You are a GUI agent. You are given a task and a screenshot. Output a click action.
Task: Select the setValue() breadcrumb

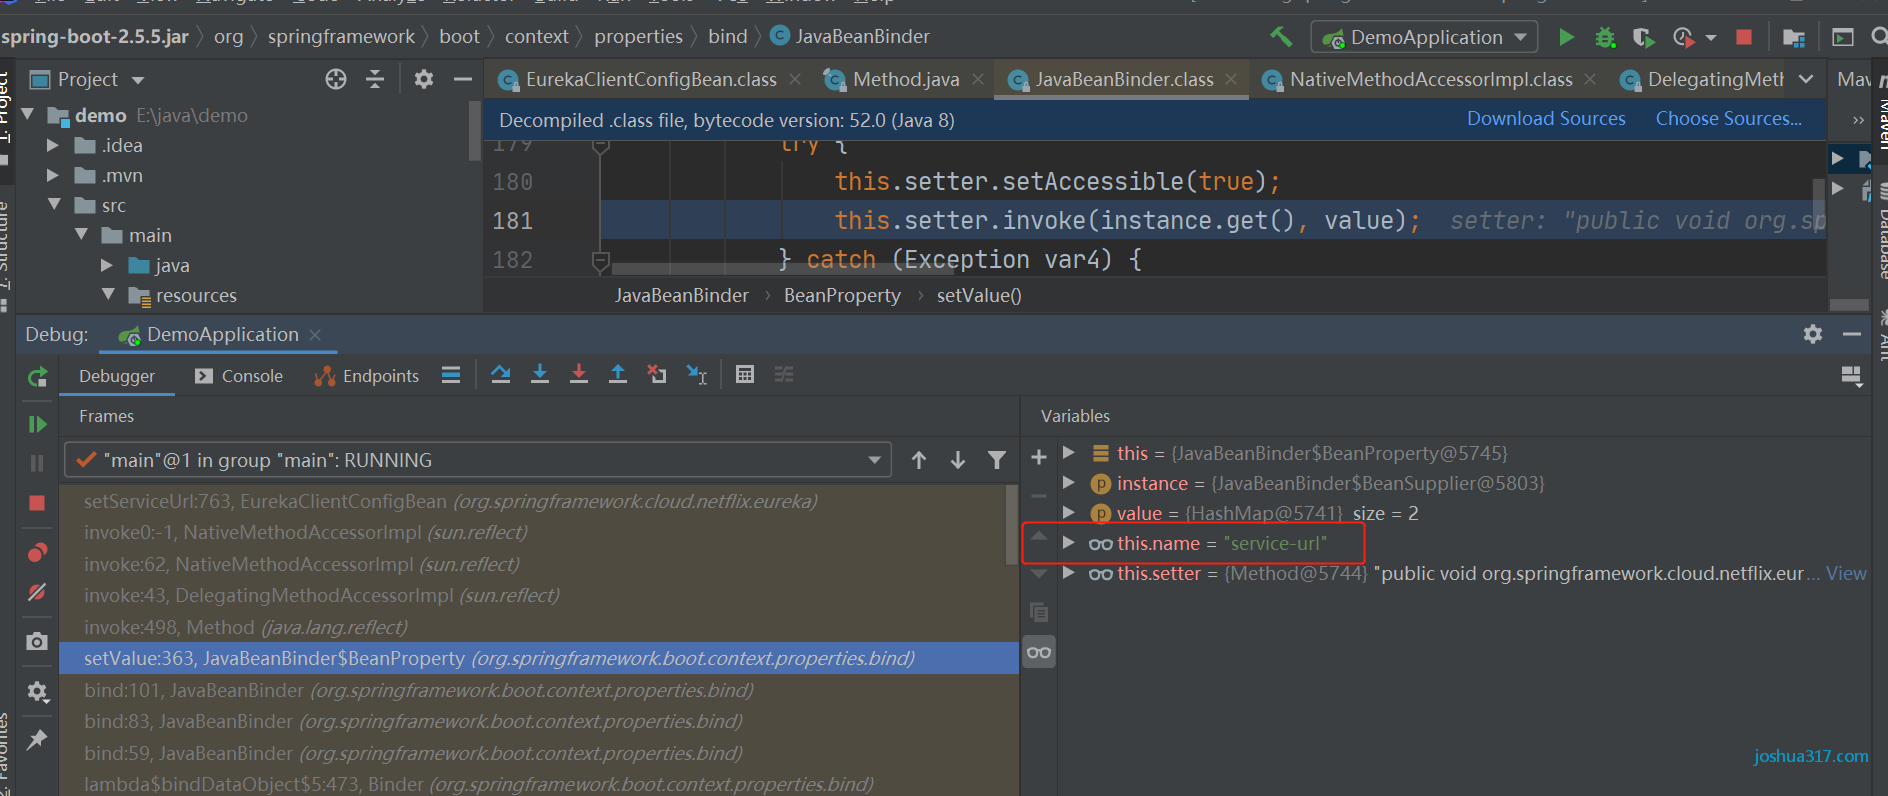(x=979, y=296)
